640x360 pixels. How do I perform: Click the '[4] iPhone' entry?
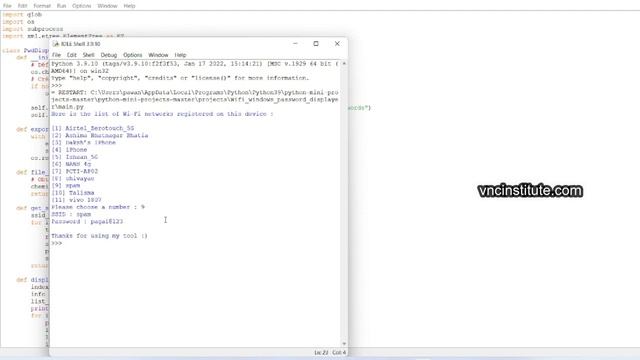point(69,150)
